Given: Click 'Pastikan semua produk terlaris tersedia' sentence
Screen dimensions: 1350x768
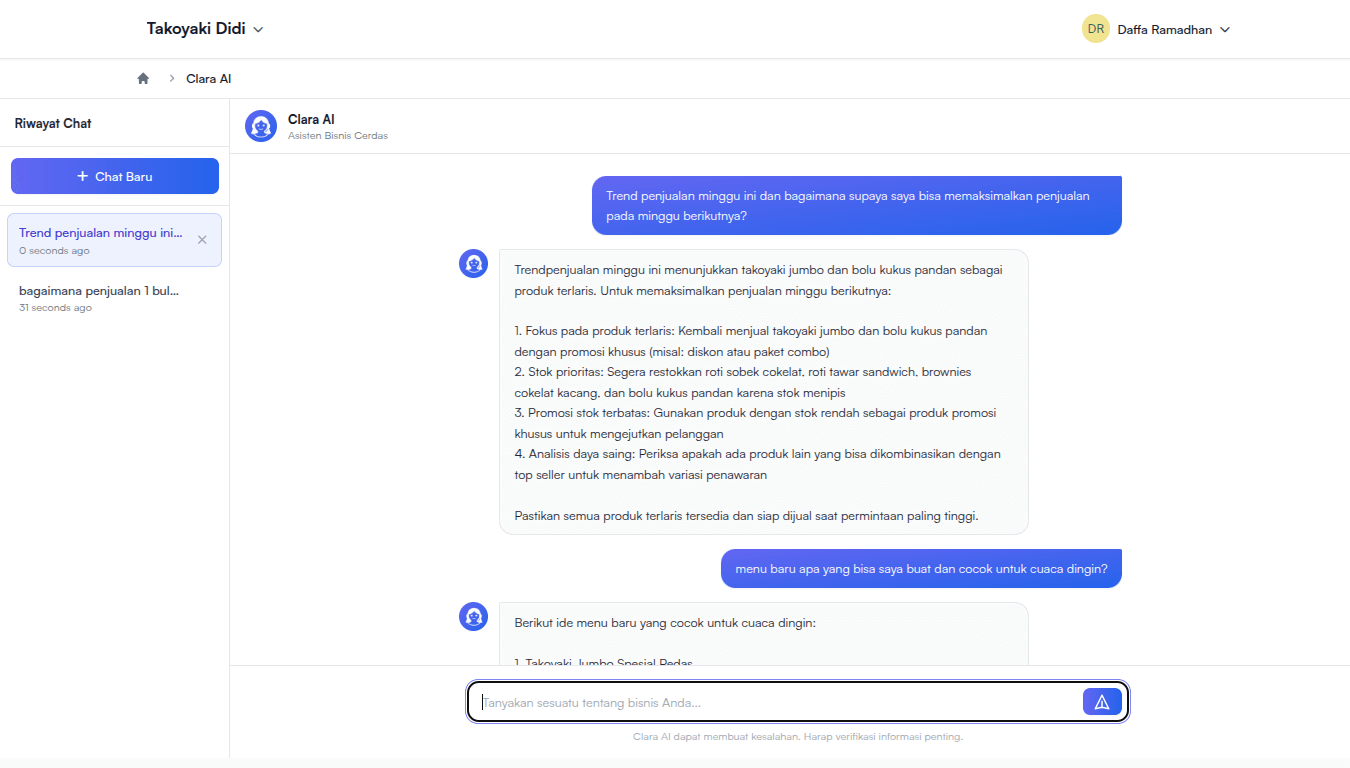Looking at the screenshot, I should click(746, 516).
